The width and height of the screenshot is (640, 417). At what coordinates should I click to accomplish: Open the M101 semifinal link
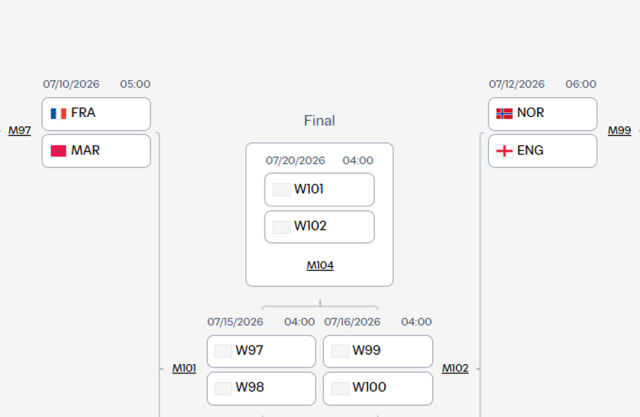tap(184, 368)
